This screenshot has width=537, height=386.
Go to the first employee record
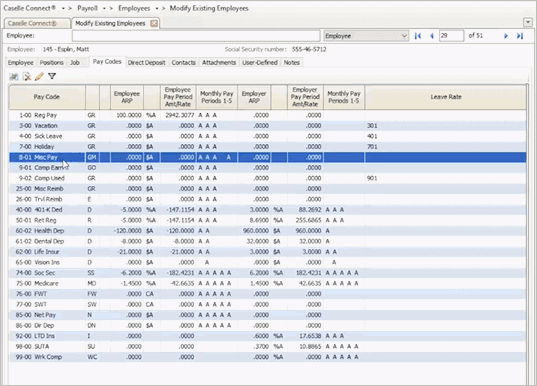[418, 36]
